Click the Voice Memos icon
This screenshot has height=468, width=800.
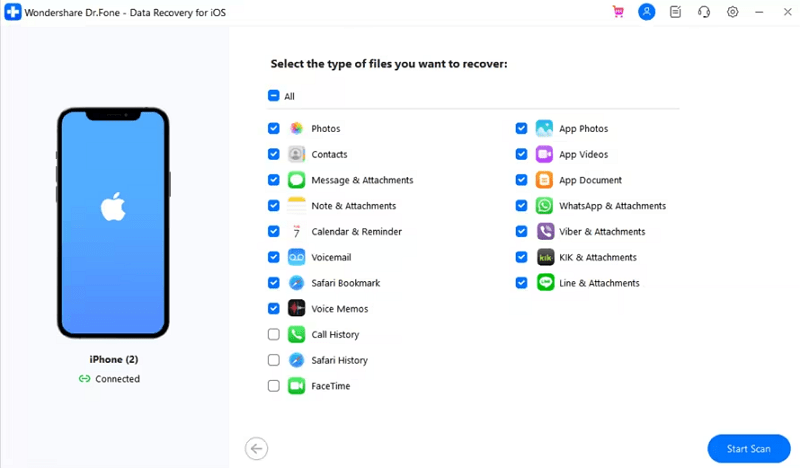point(296,309)
